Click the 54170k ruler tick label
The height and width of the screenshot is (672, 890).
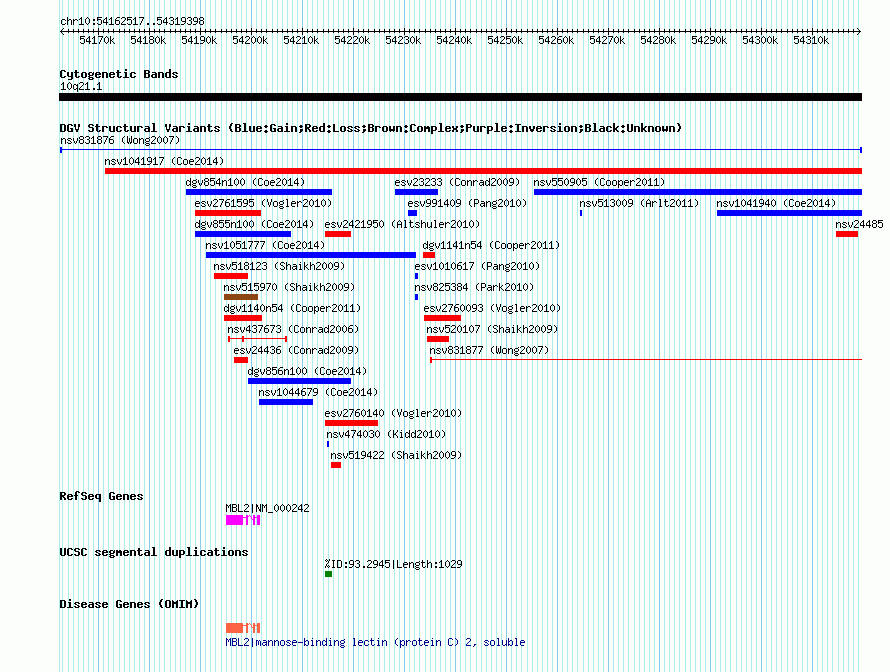click(x=97, y=40)
